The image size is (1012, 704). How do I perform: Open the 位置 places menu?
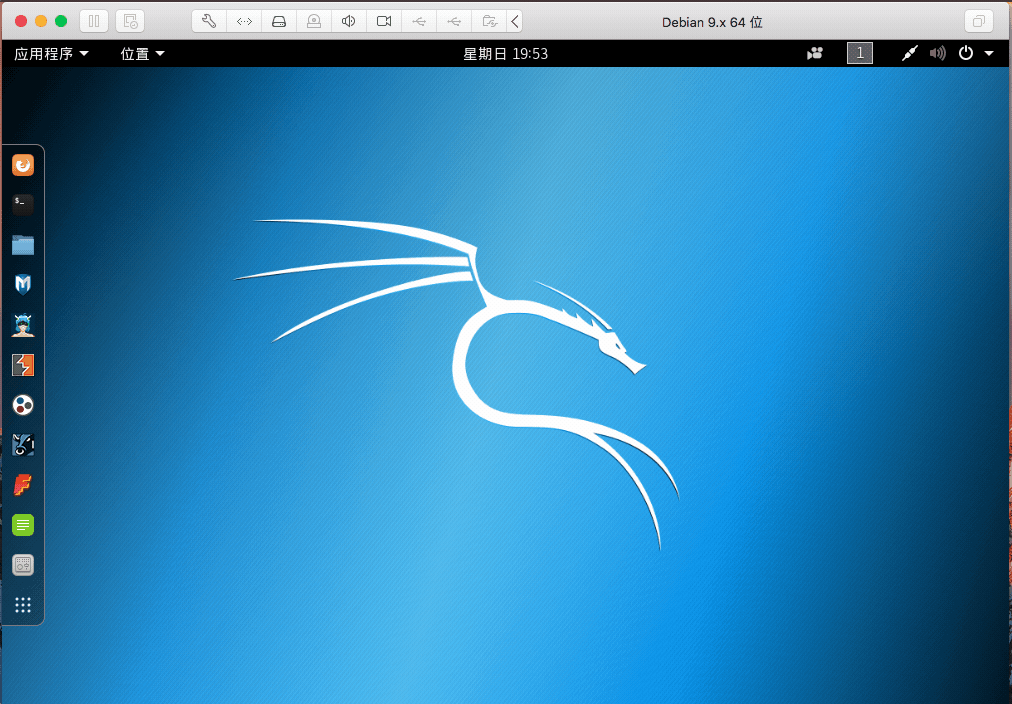pyautogui.click(x=142, y=54)
